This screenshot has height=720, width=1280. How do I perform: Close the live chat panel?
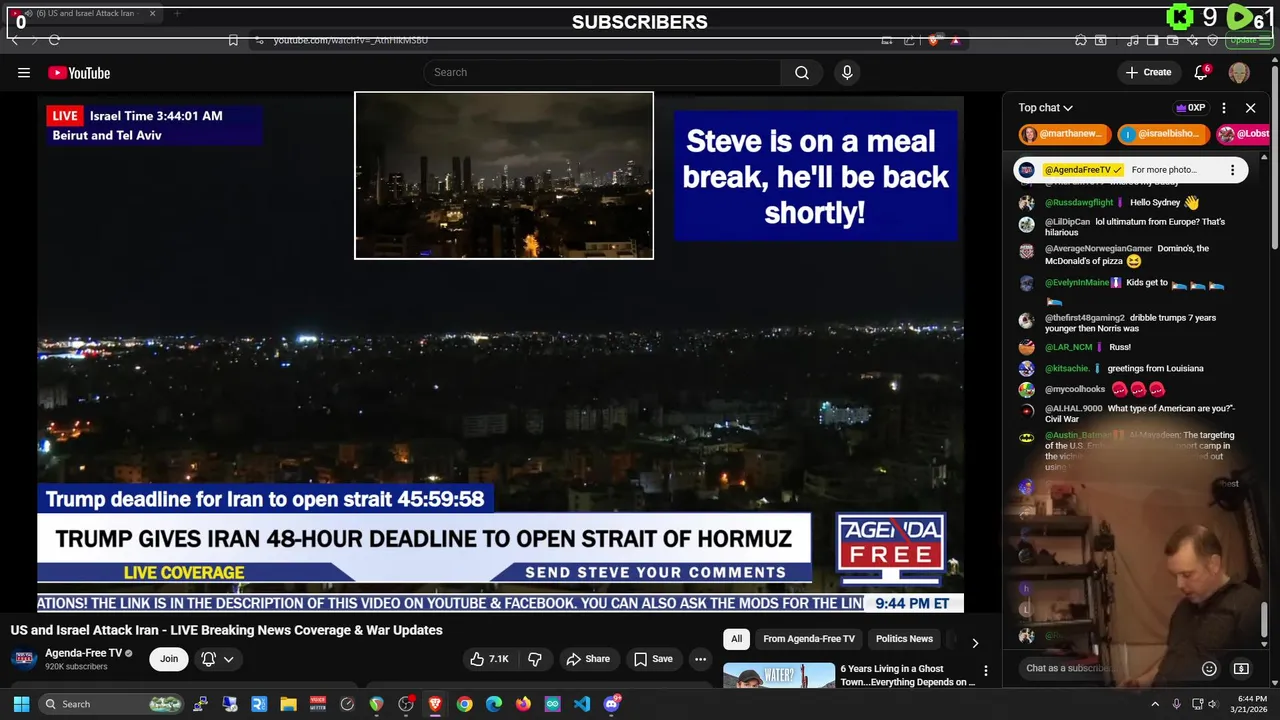(x=1250, y=107)
